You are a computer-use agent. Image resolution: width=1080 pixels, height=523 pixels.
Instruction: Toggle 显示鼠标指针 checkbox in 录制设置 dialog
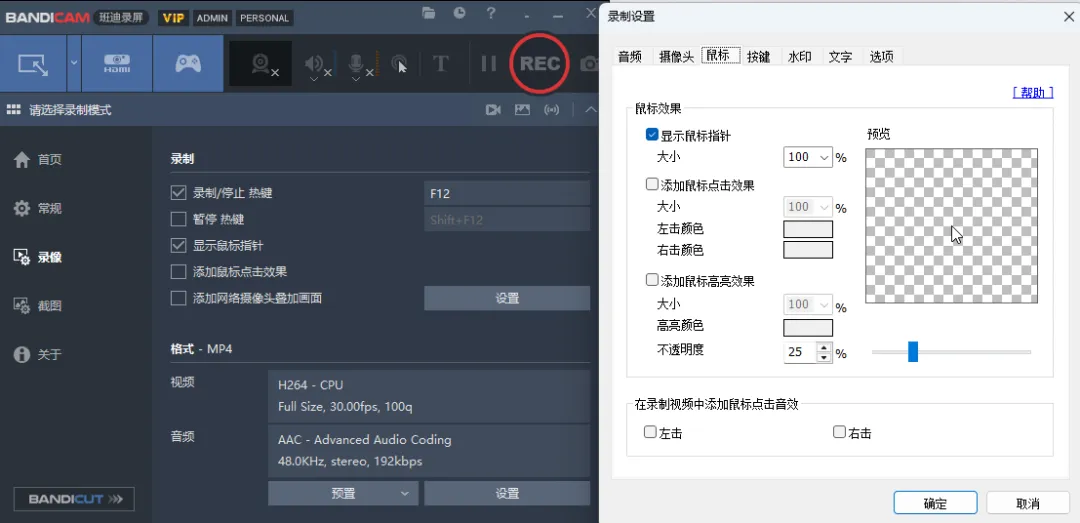tap(652, 135)
